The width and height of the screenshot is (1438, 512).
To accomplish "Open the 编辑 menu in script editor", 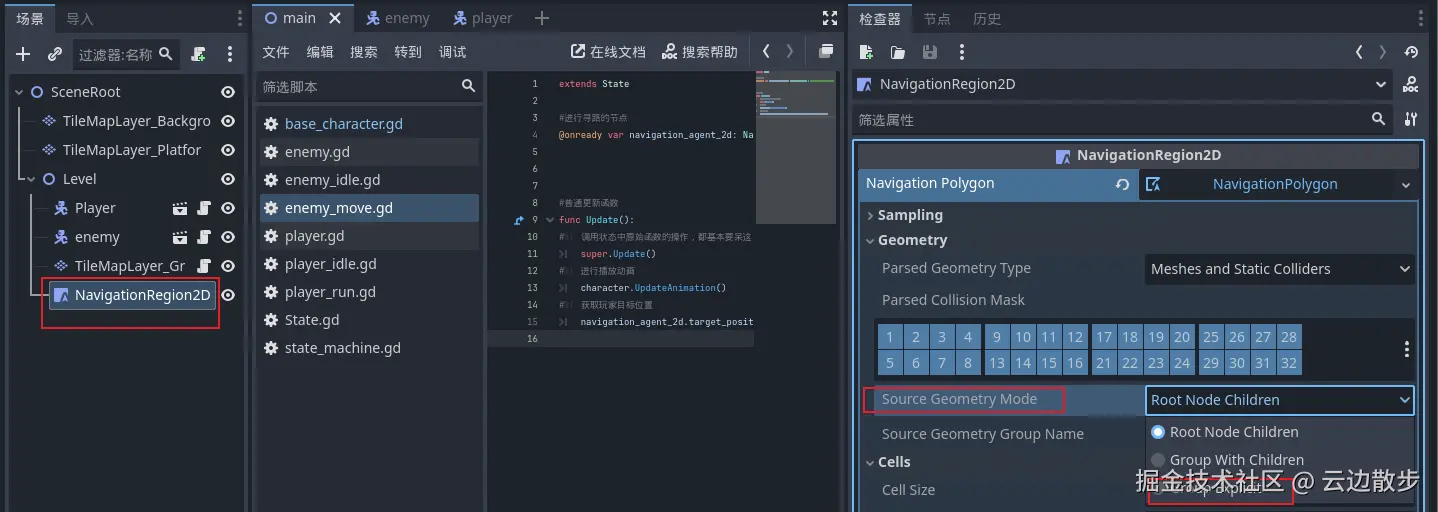I will click(320, 52).
